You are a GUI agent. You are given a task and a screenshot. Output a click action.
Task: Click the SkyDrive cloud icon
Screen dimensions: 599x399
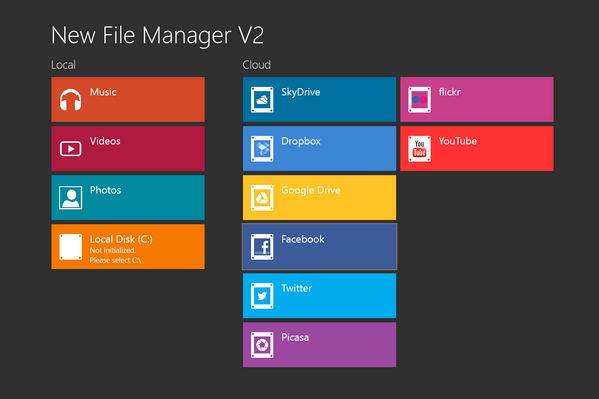click(x=262, y=100)
